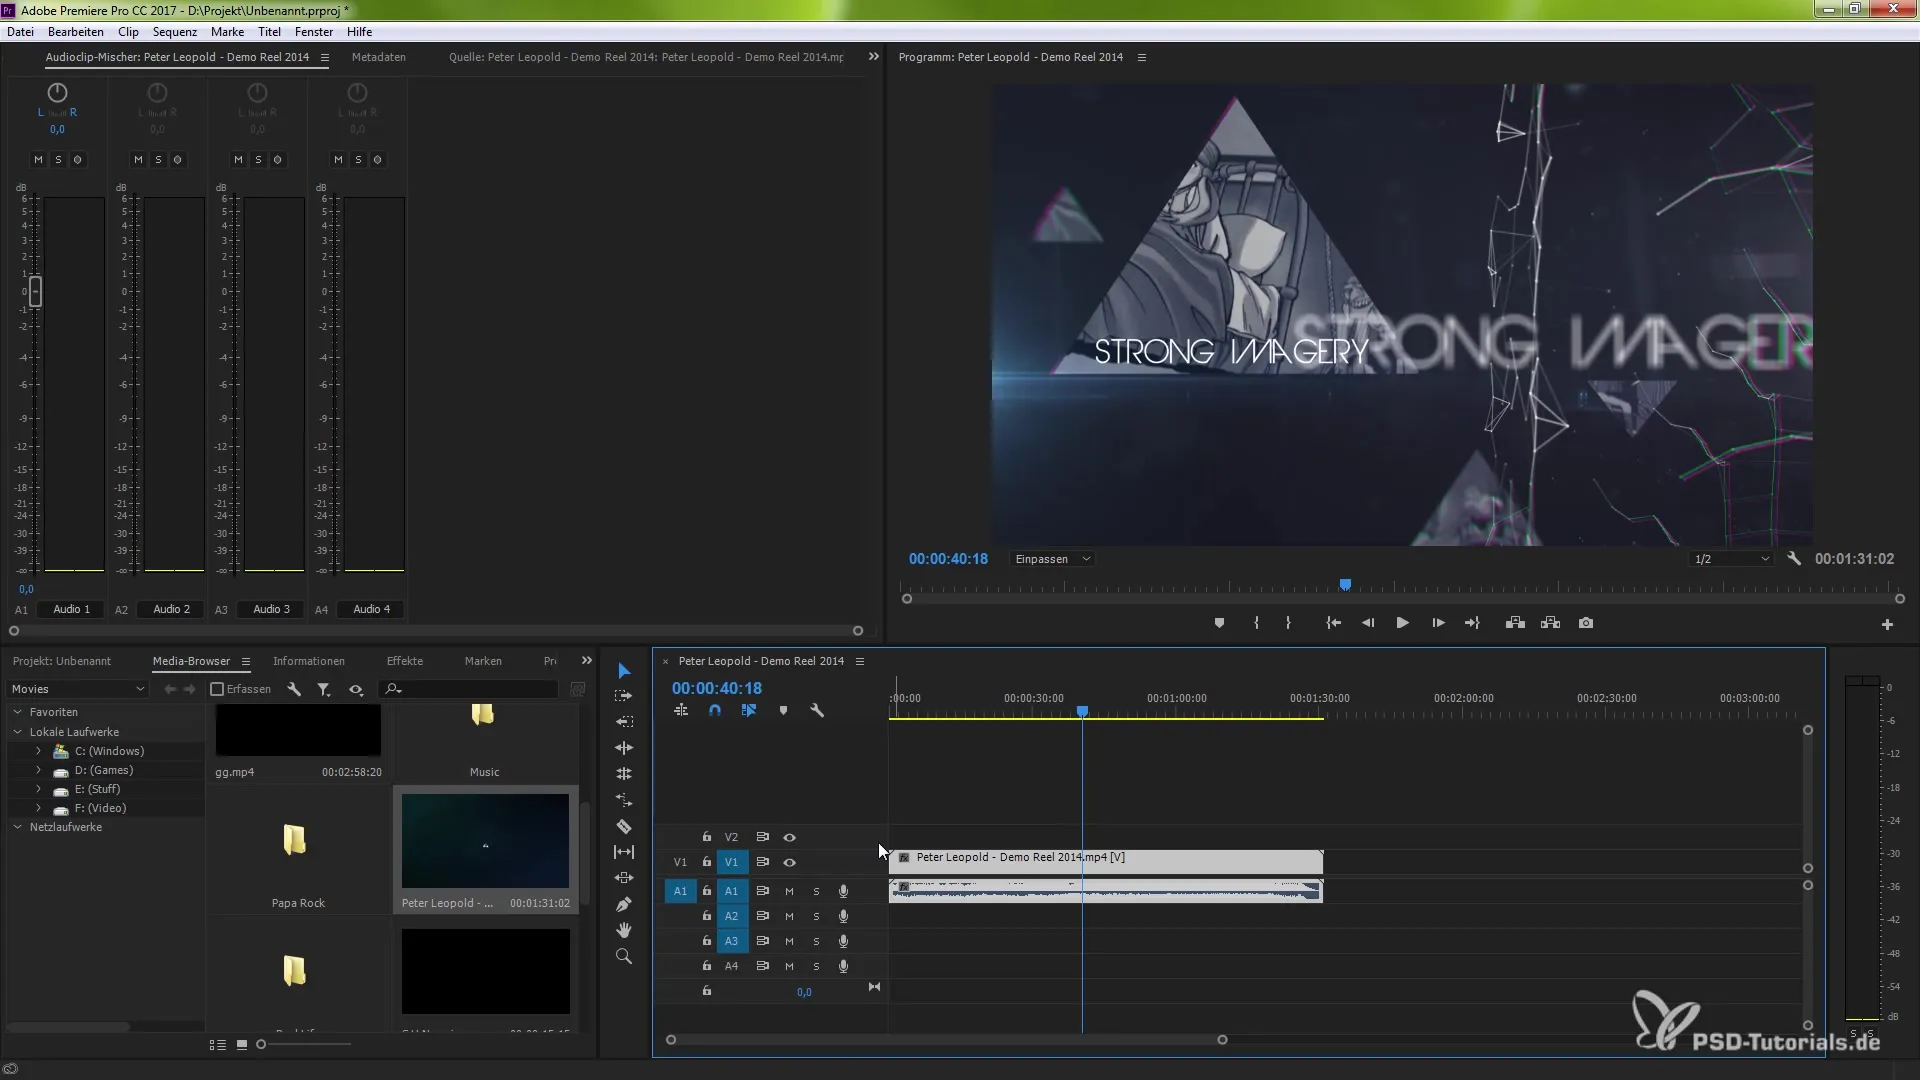The height and width of the screenshot is (1080, 1920).
Task: Switch to the Informationen tab
Action: [309, 661]
